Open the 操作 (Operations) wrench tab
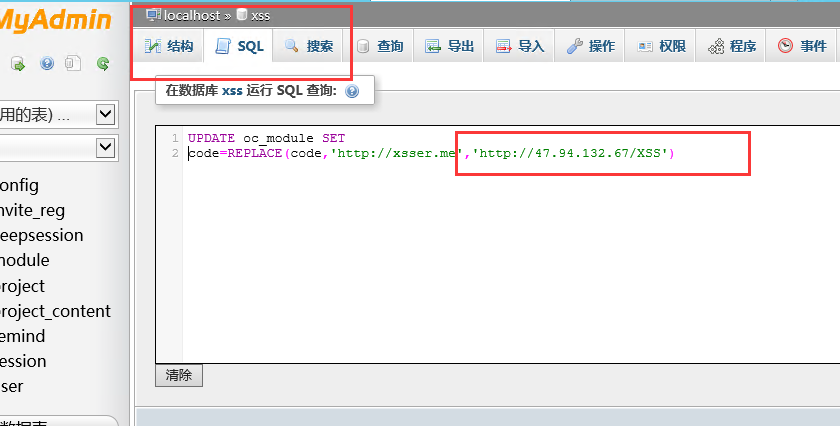 point(590,46)
